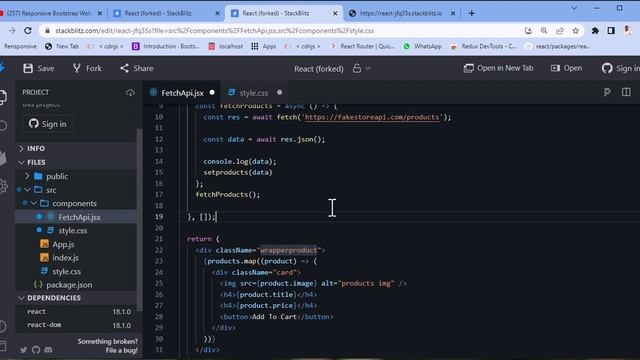Viewport: 640px width, 360px height.
Task: Open the search icon in activity bar
Action: click(x=3, y=125)
